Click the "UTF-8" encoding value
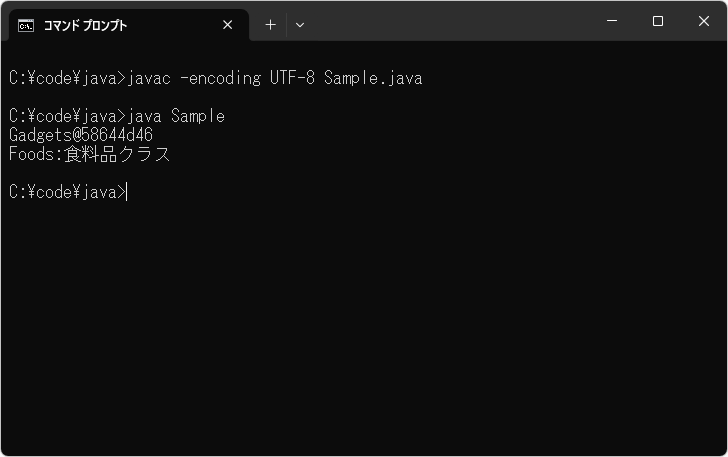The image size is (728, 457). [x=292, y=78]
